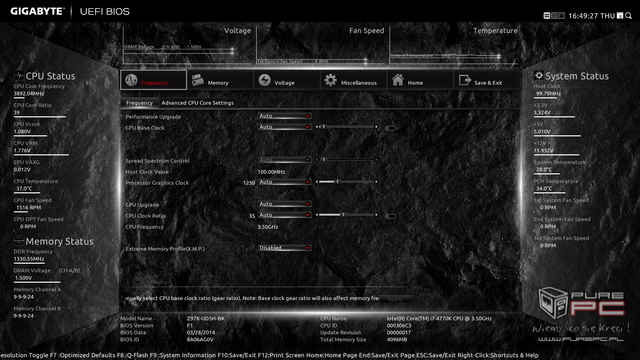Expand the CPU Upgrade dropdown
This screenshot has width=640, height=360.
click(284, 204)
